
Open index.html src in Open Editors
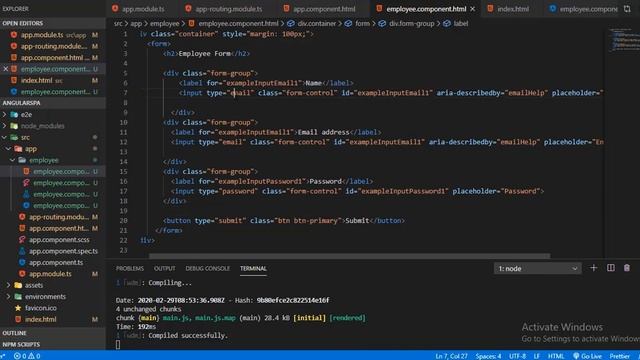[53, 80]
